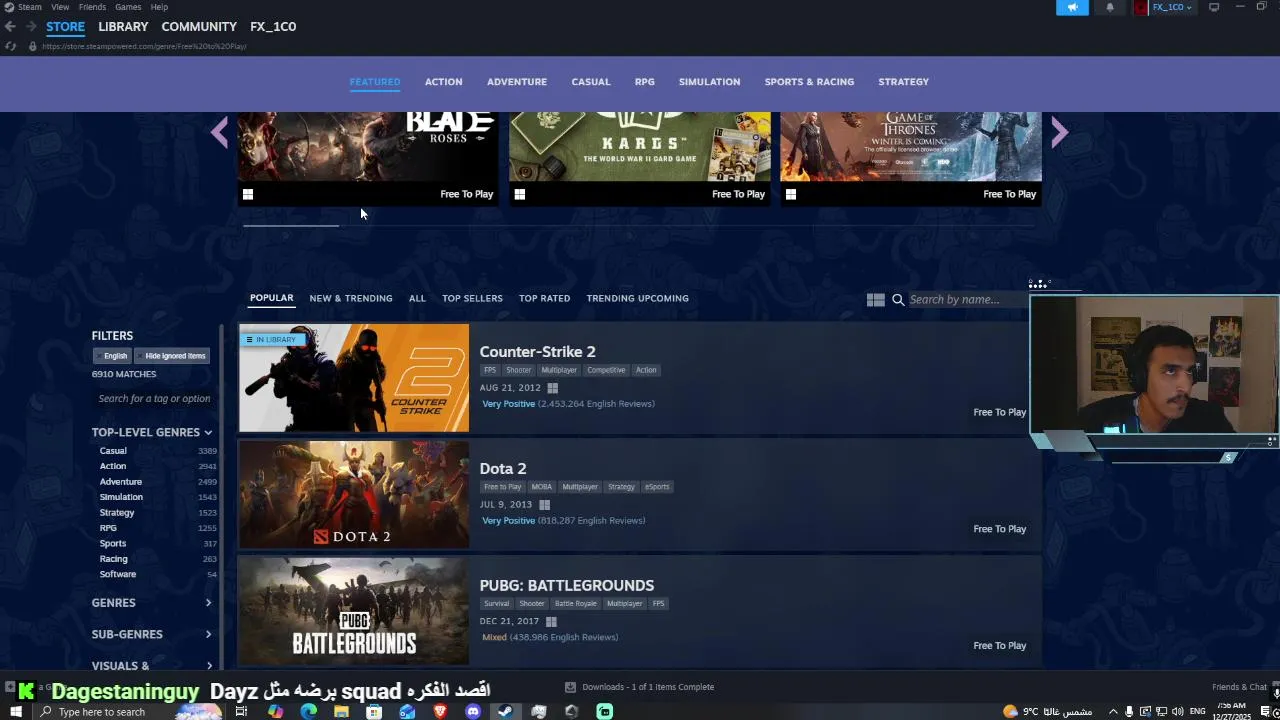Switch to Trending Upcoming tab
Screen dimensions: 1280x720
[x=637, y=298]
